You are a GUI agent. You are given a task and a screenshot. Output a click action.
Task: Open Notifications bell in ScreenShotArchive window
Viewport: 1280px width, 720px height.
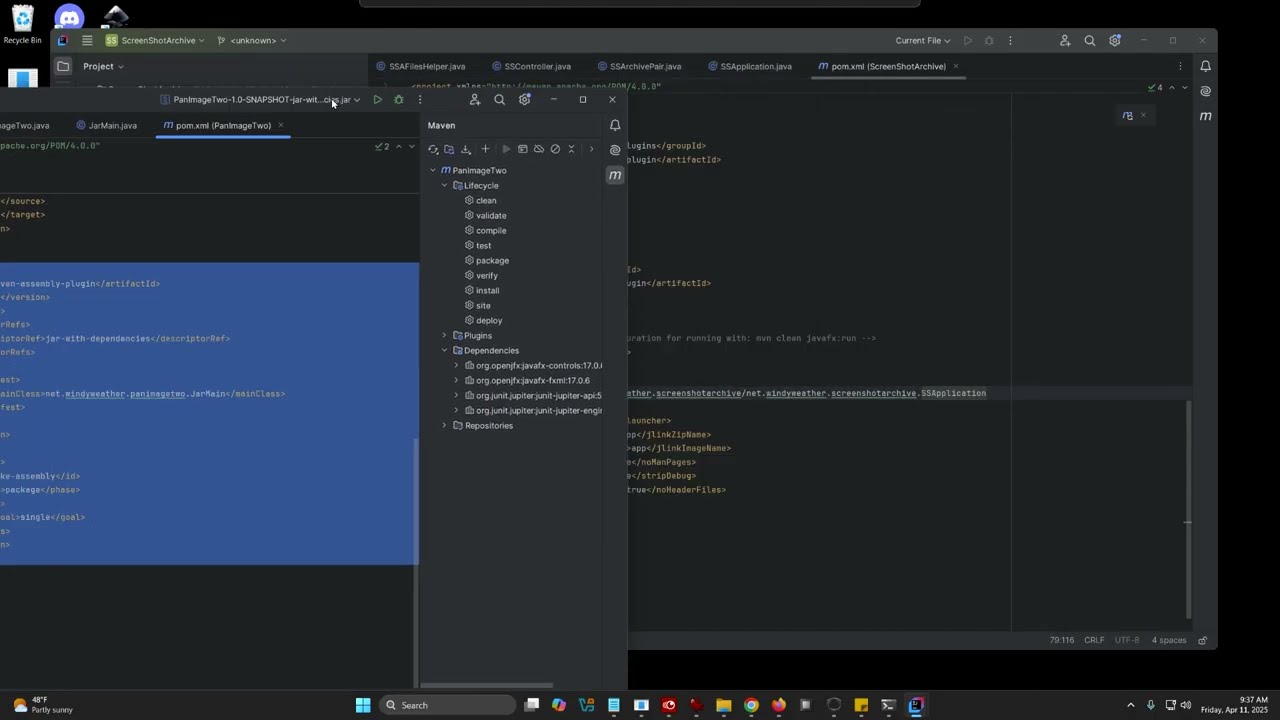[1205, 66]
